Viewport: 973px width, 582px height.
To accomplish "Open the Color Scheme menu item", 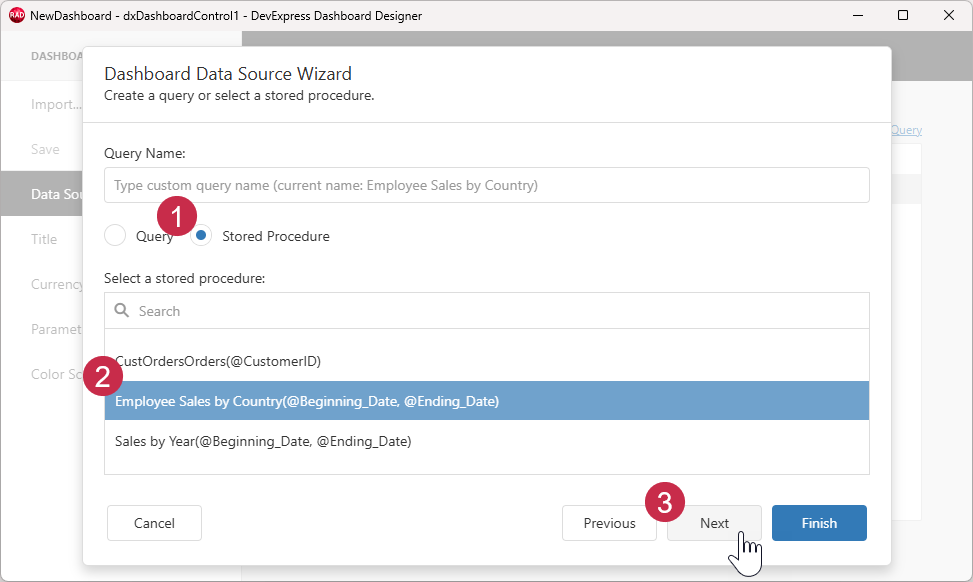I will 56,374.
